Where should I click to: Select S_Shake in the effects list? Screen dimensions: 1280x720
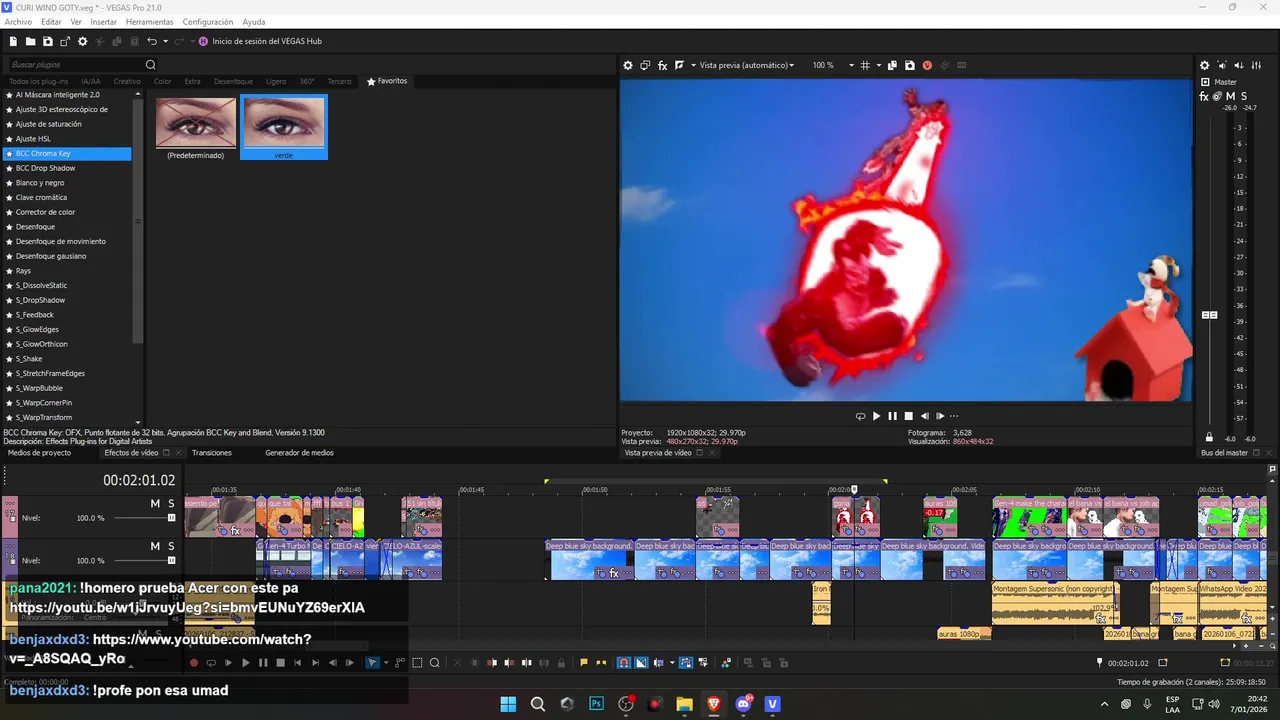29,359
